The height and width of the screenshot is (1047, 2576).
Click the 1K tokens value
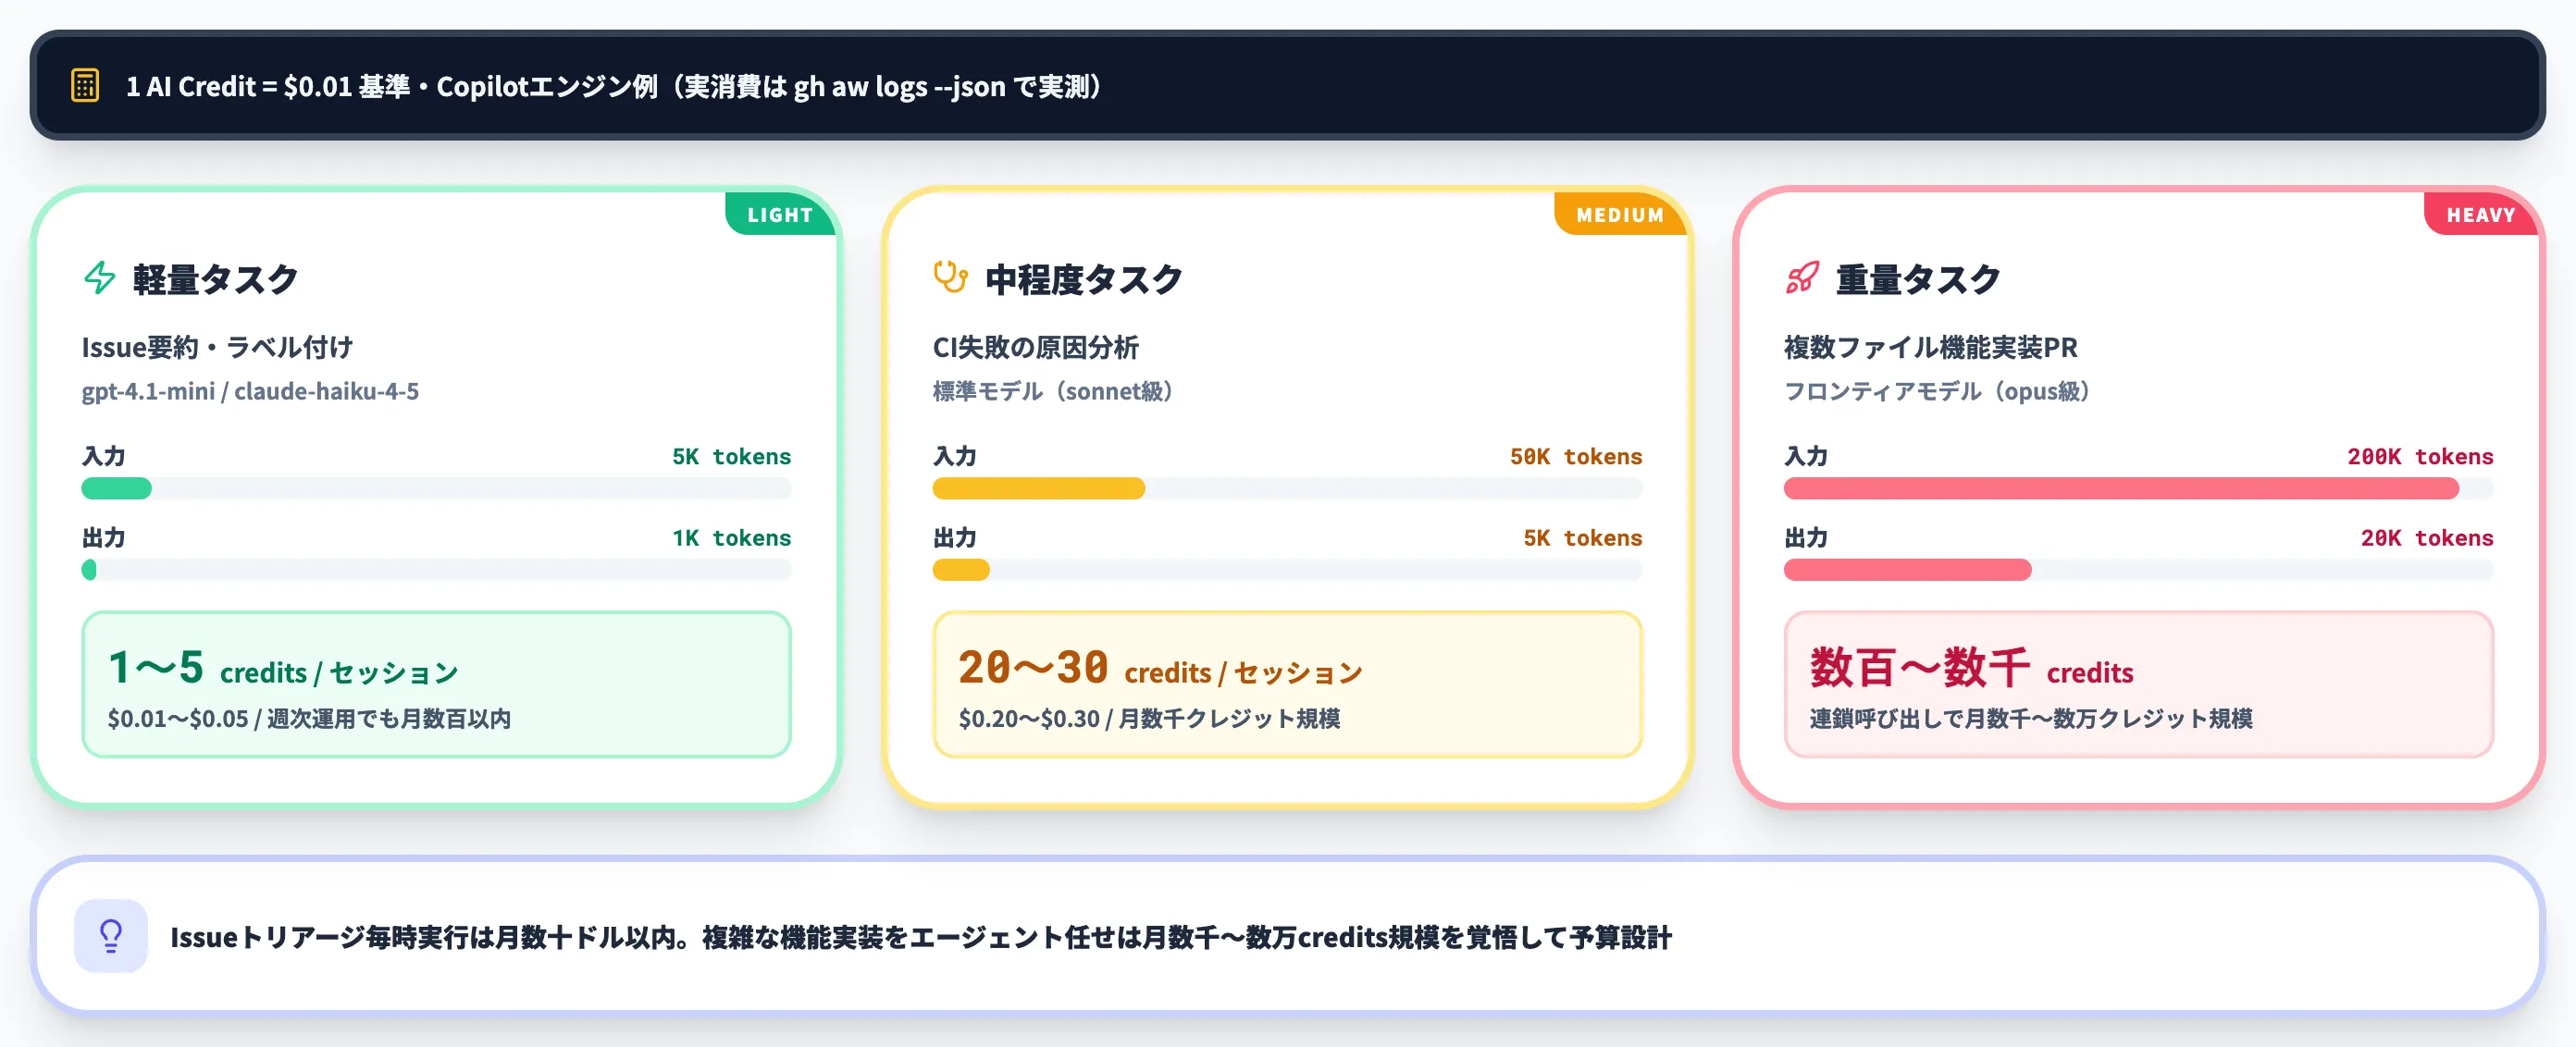731,538
